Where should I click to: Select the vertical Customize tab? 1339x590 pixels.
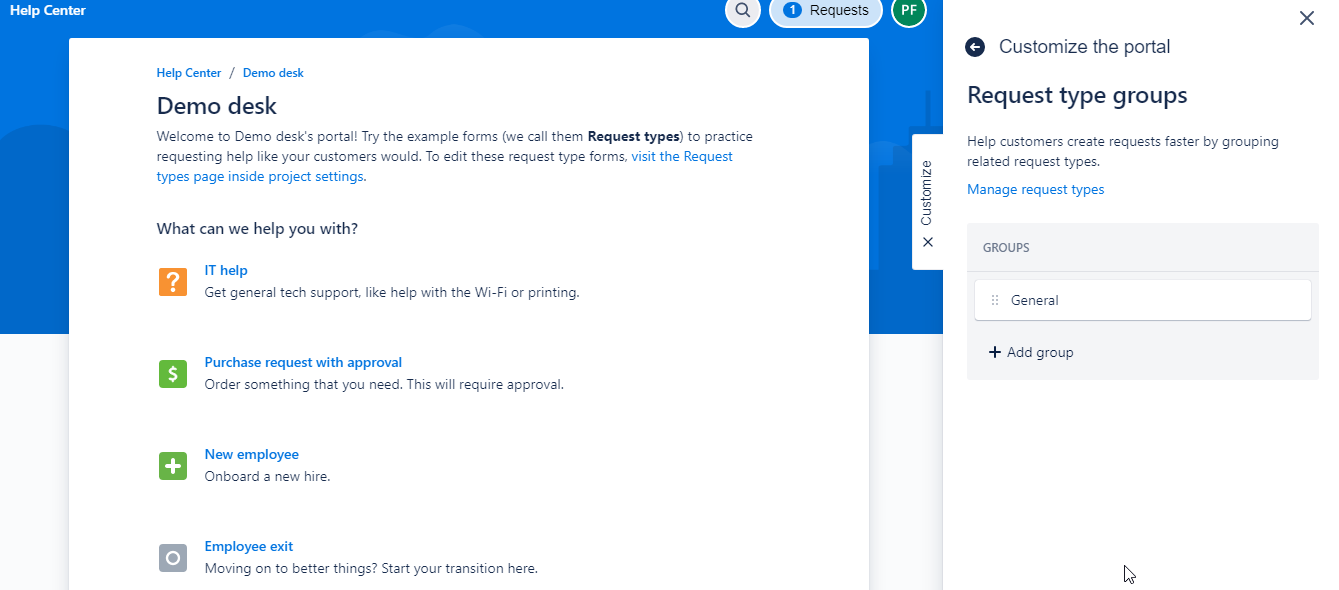coord(926,200)
